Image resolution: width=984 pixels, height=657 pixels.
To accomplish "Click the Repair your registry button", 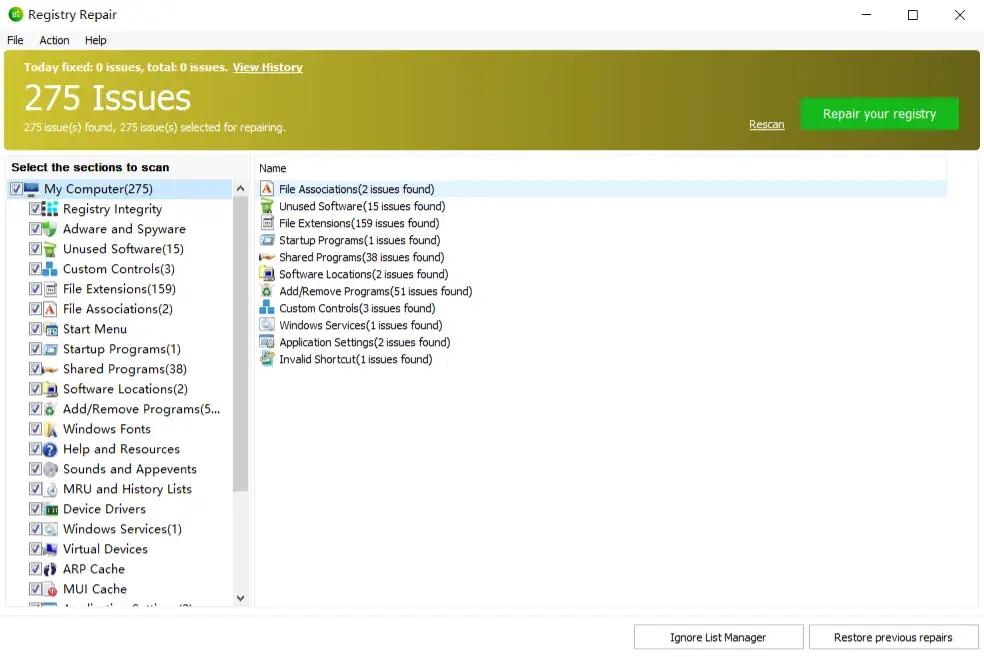I will point(879,114).
